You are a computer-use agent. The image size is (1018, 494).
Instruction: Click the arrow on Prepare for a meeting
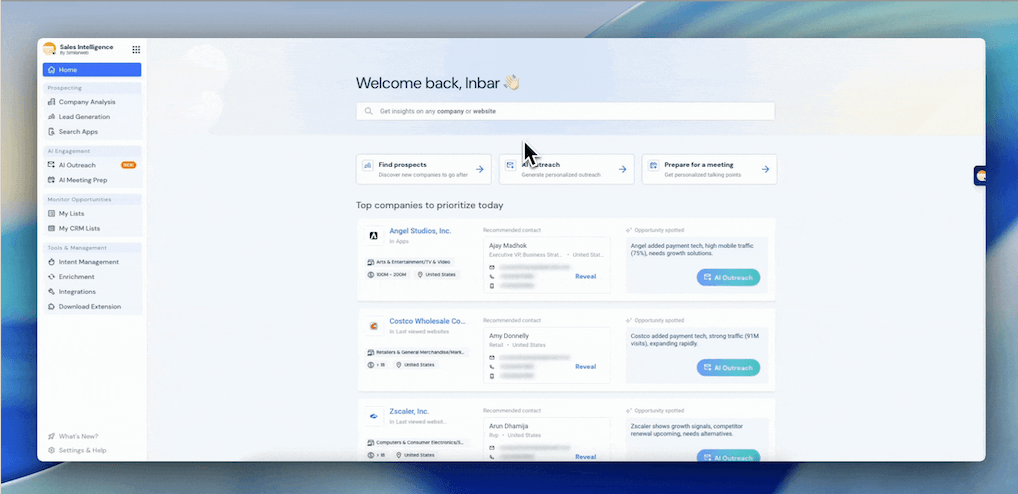tap(765, 169)
